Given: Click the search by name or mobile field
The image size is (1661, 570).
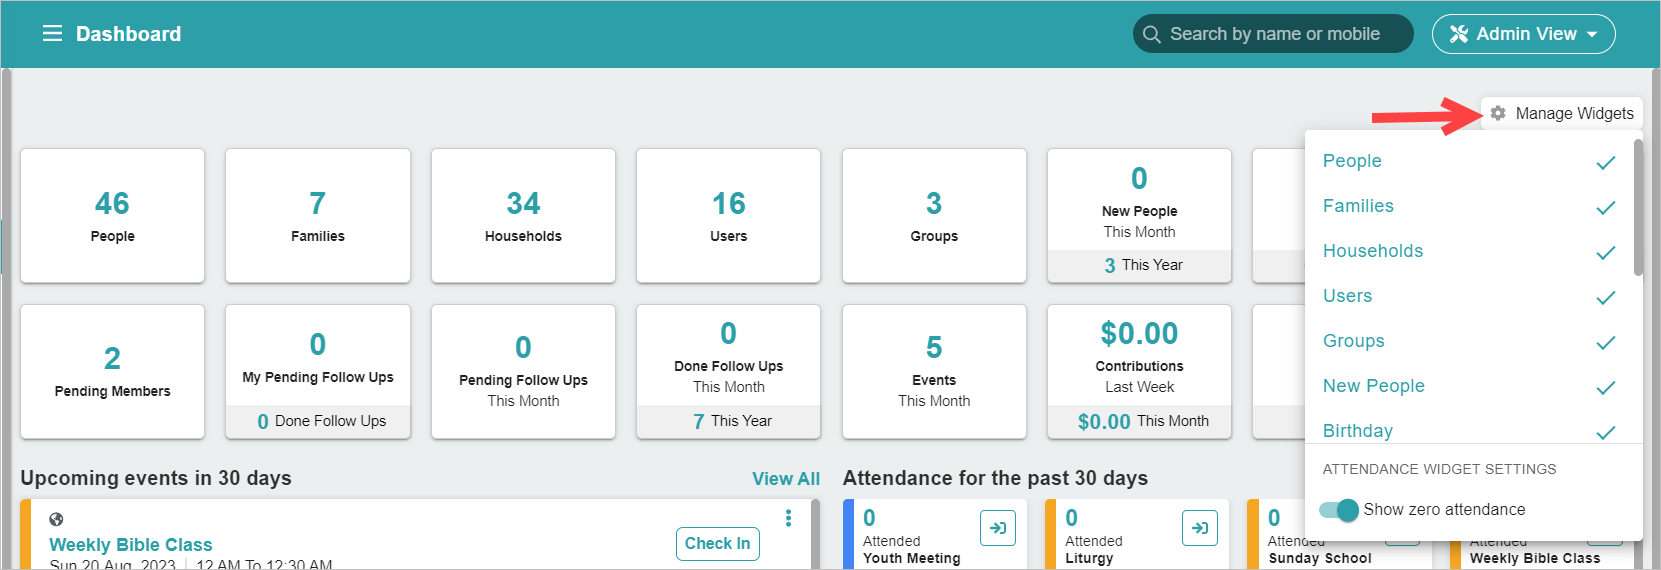Looking at the screenshot, I should click(1273, 34).
